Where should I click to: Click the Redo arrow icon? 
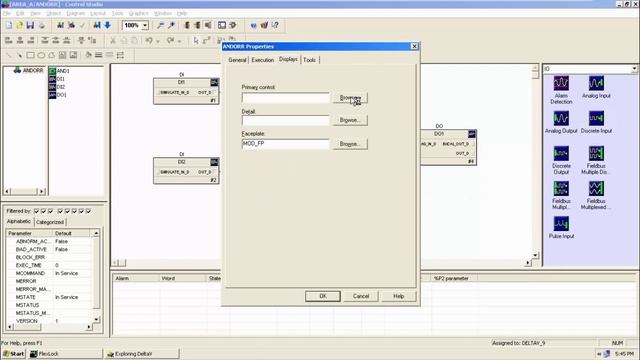(x=171, y=40)
